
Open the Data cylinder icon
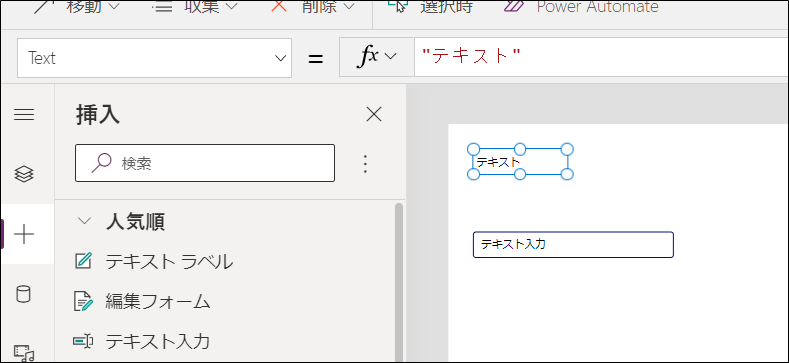click(x=24, y=294)
